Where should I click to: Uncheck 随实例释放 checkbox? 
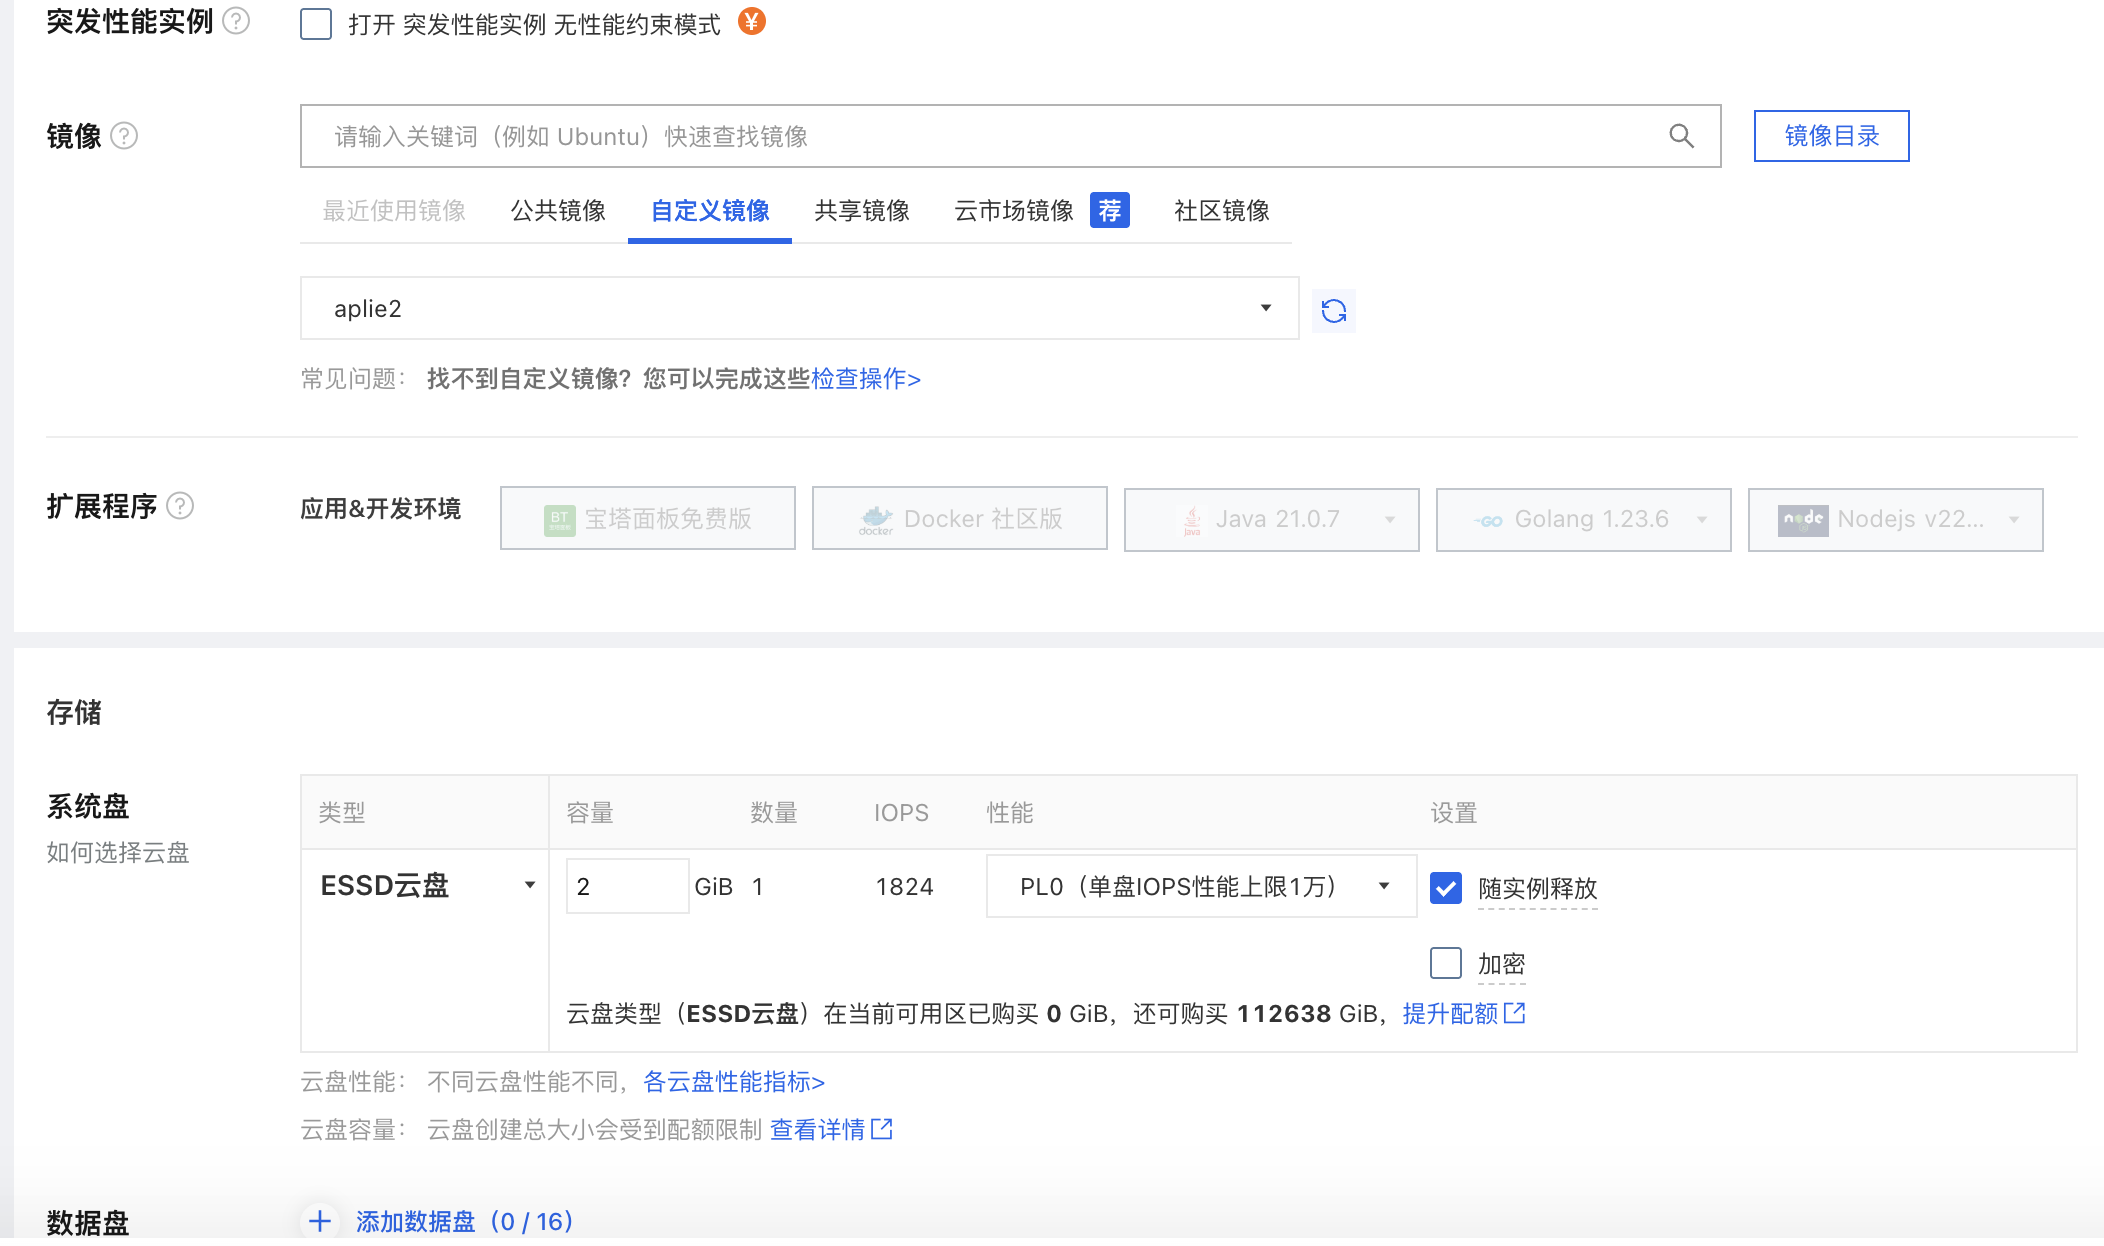click(x=1446, y=888)
